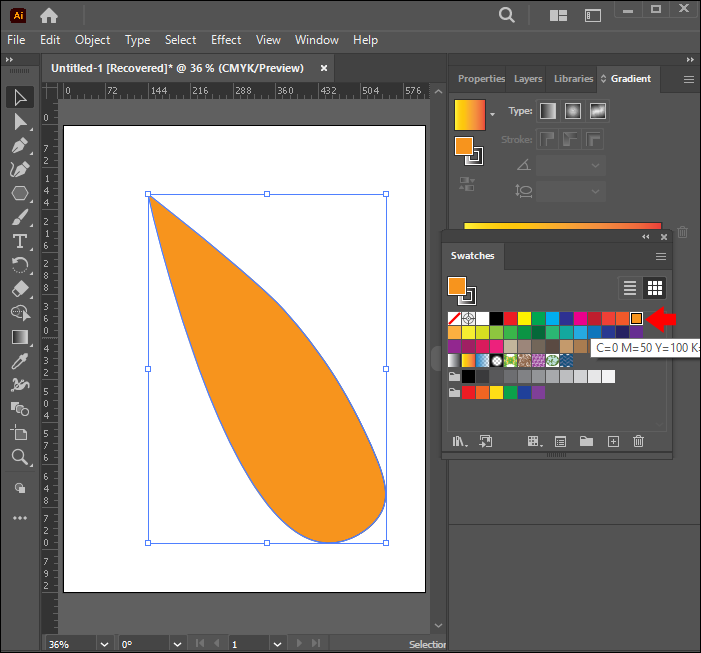Image resolution: width=701 pixels, height=653 pixels.
Task: Open the Swatch Libraries menu icon
Action: click(x=460, y=441)
